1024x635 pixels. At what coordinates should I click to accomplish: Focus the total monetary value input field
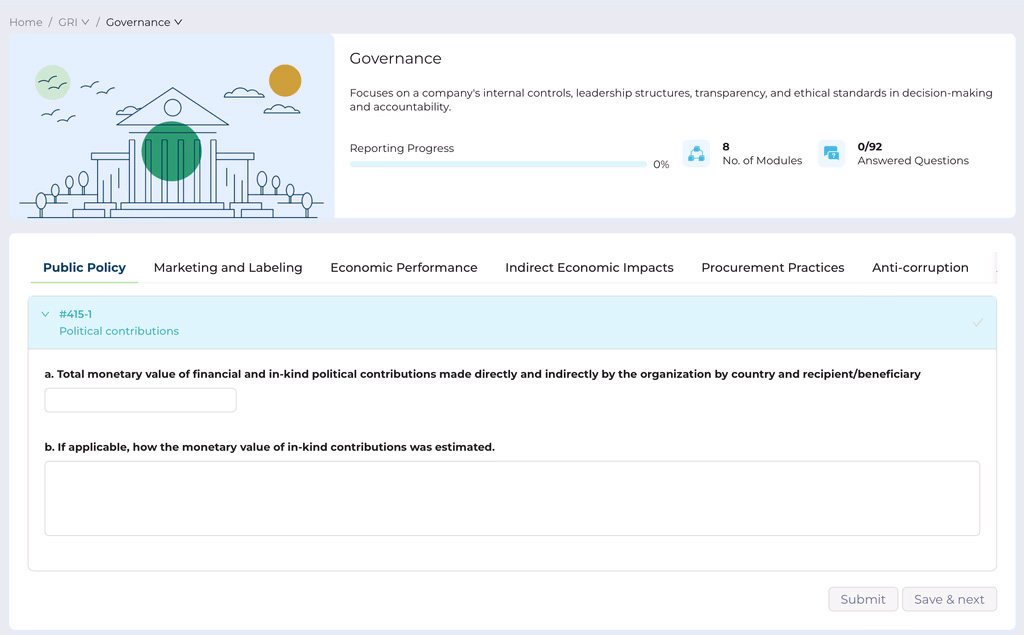tap(141, 400)
